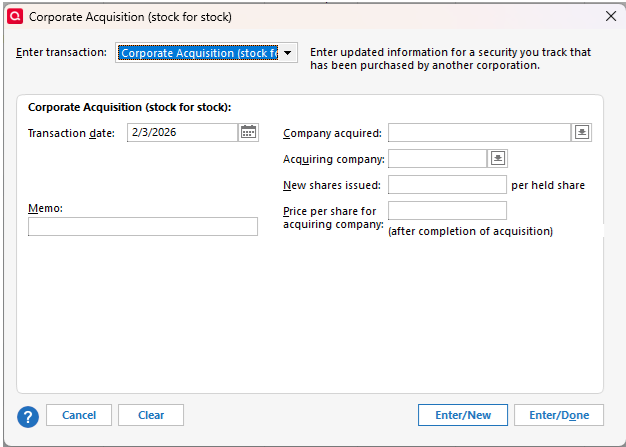This screenshot has width=626, height=447.
Task: Click the Transaction date field
Action: [182, 132]
